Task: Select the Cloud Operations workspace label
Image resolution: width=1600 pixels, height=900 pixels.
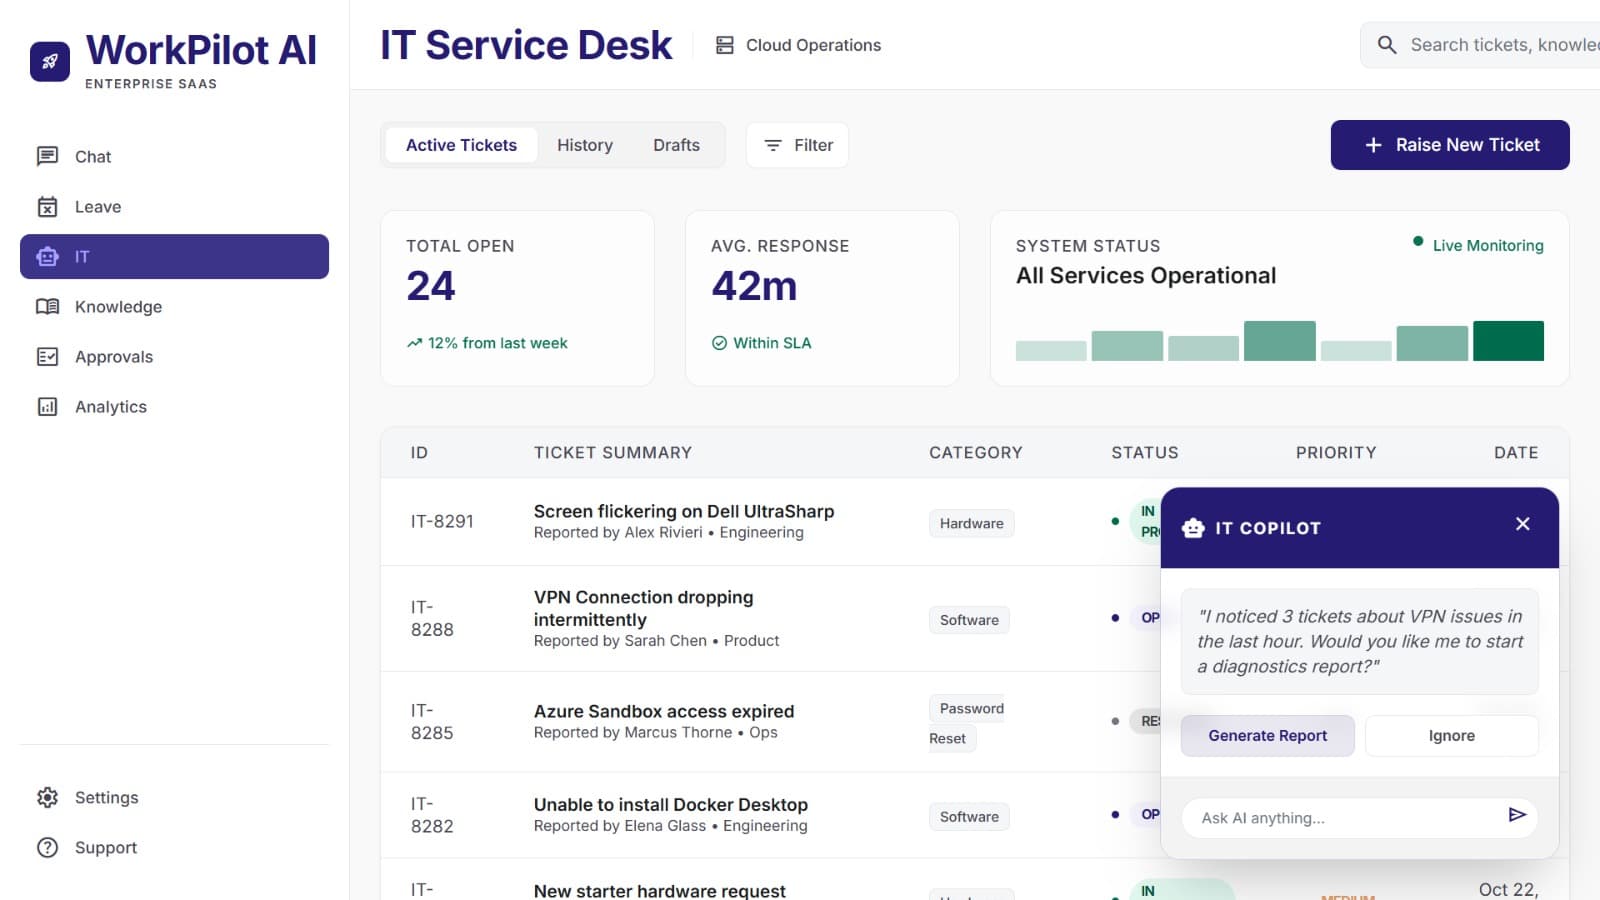Action: (813, 45)
